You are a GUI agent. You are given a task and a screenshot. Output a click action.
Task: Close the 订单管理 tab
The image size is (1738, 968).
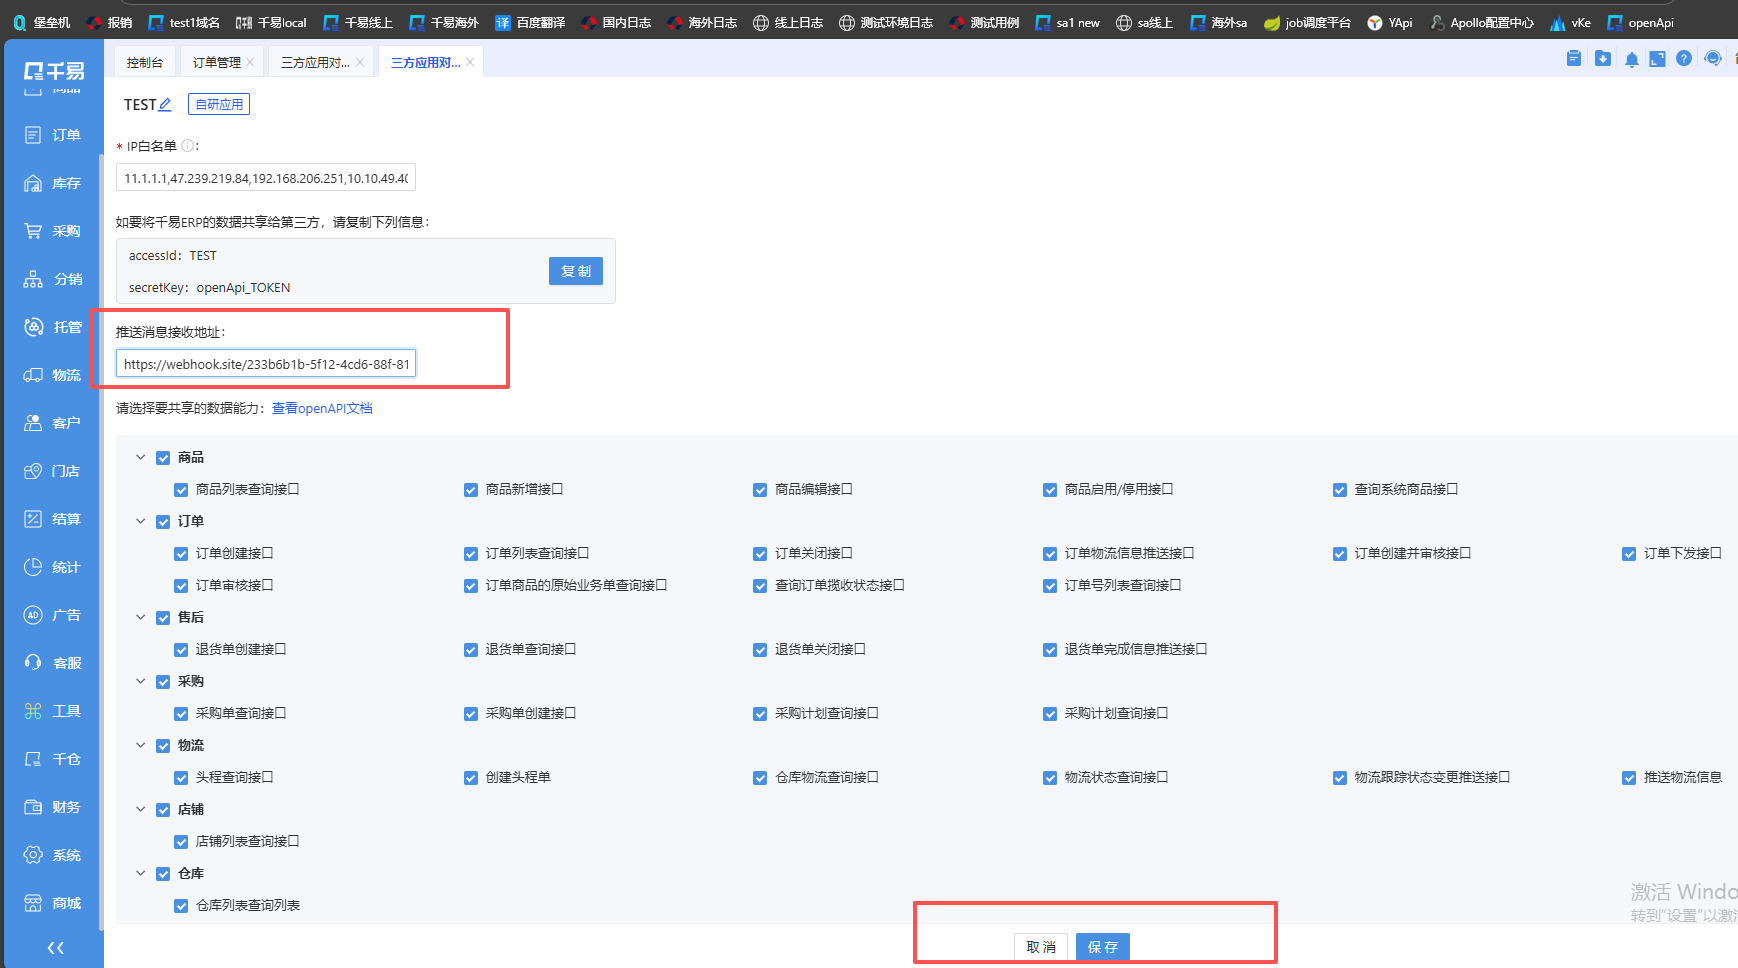250,62
